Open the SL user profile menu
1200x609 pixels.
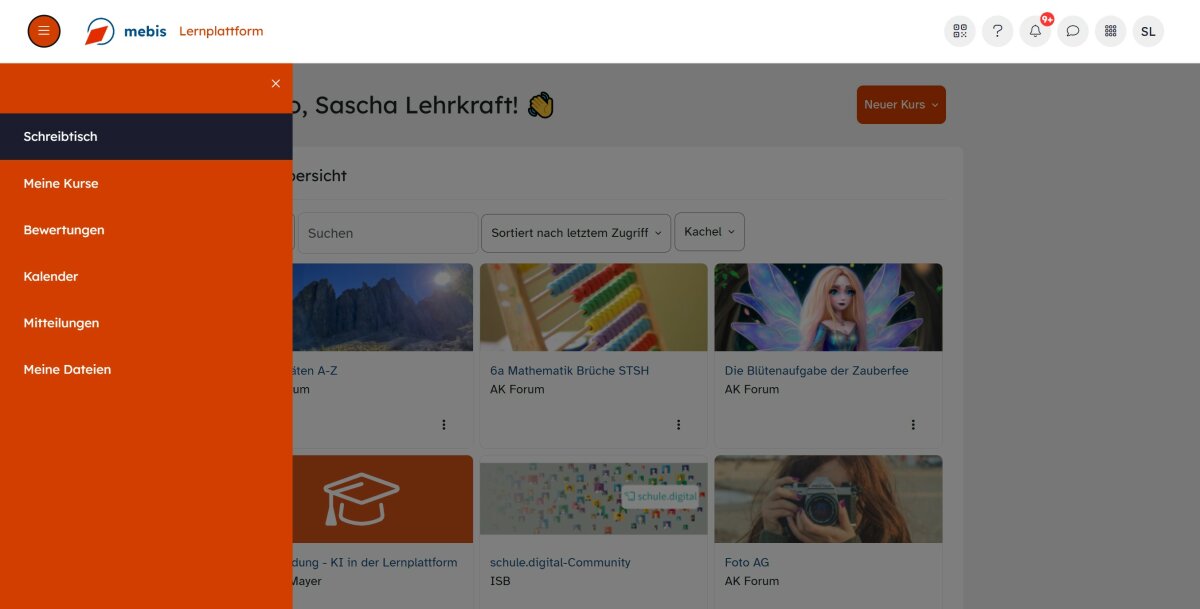point(1148,31)
